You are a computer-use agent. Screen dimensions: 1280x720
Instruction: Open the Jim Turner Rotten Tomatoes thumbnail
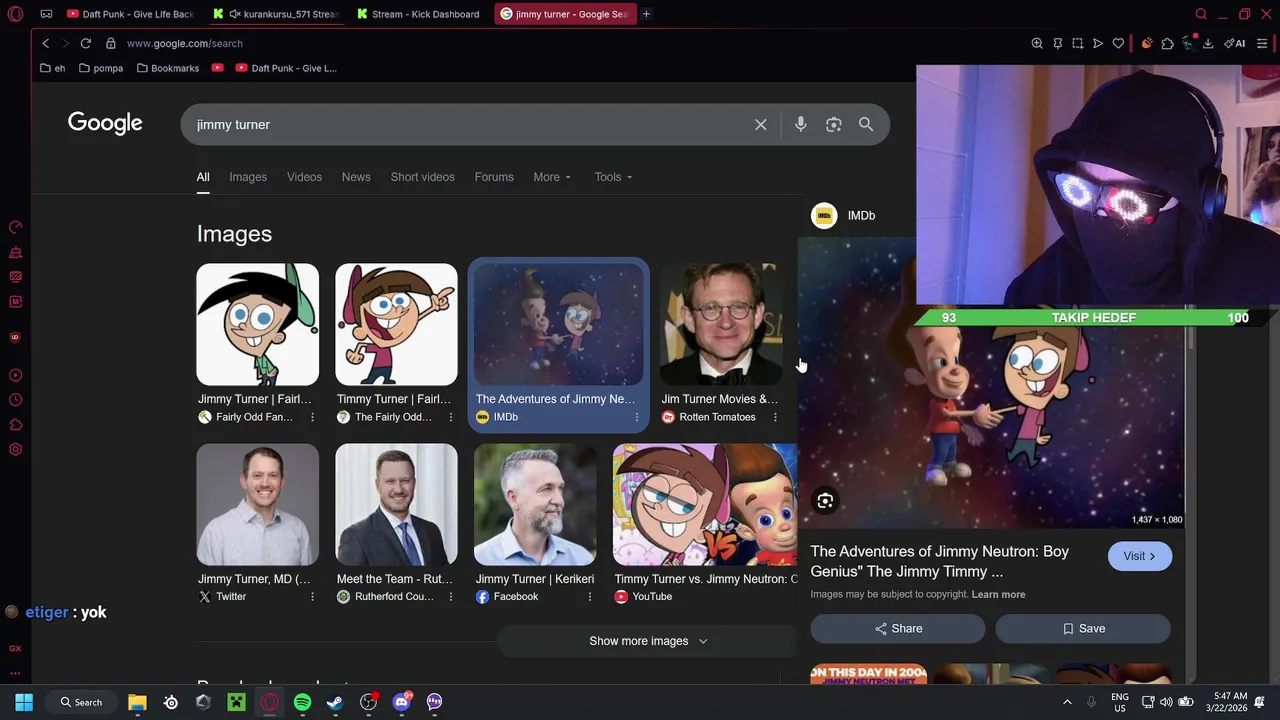coord(721,325)
